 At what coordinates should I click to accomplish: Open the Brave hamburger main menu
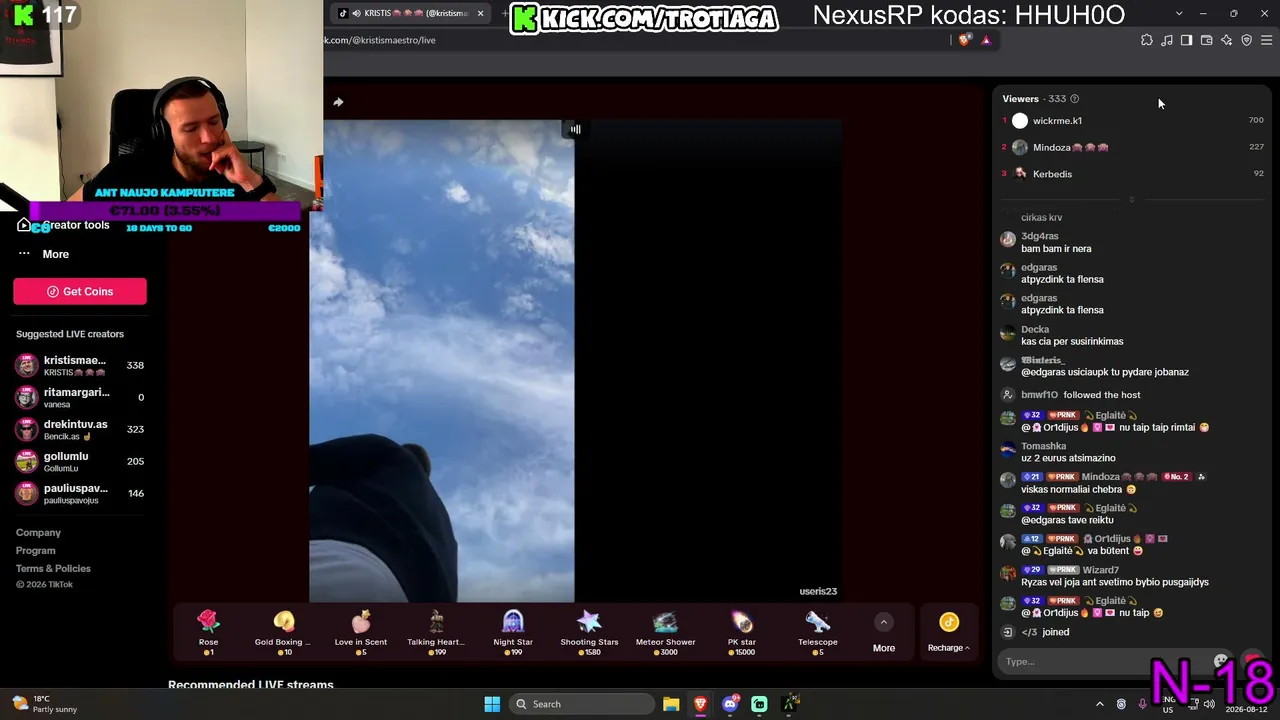[1266, 40]
